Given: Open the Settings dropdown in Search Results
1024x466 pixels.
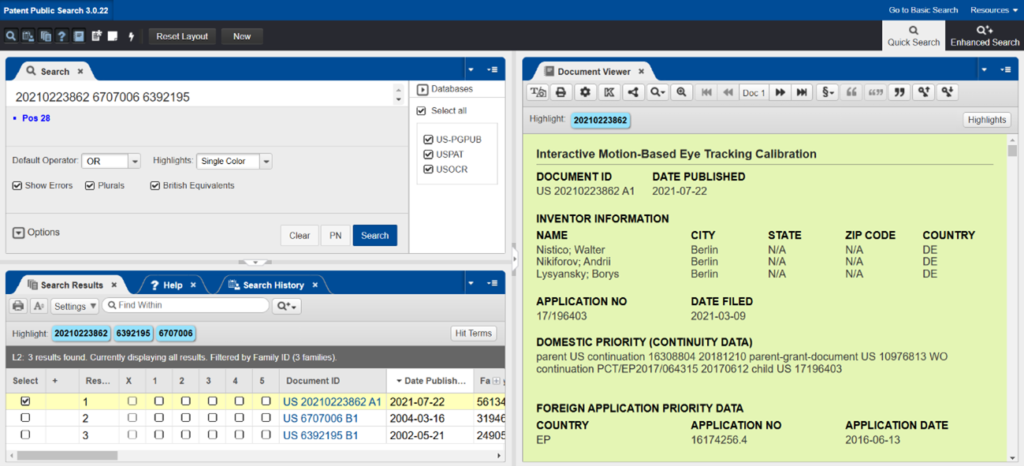Looking at the screenshot, I should click(75, 305).
